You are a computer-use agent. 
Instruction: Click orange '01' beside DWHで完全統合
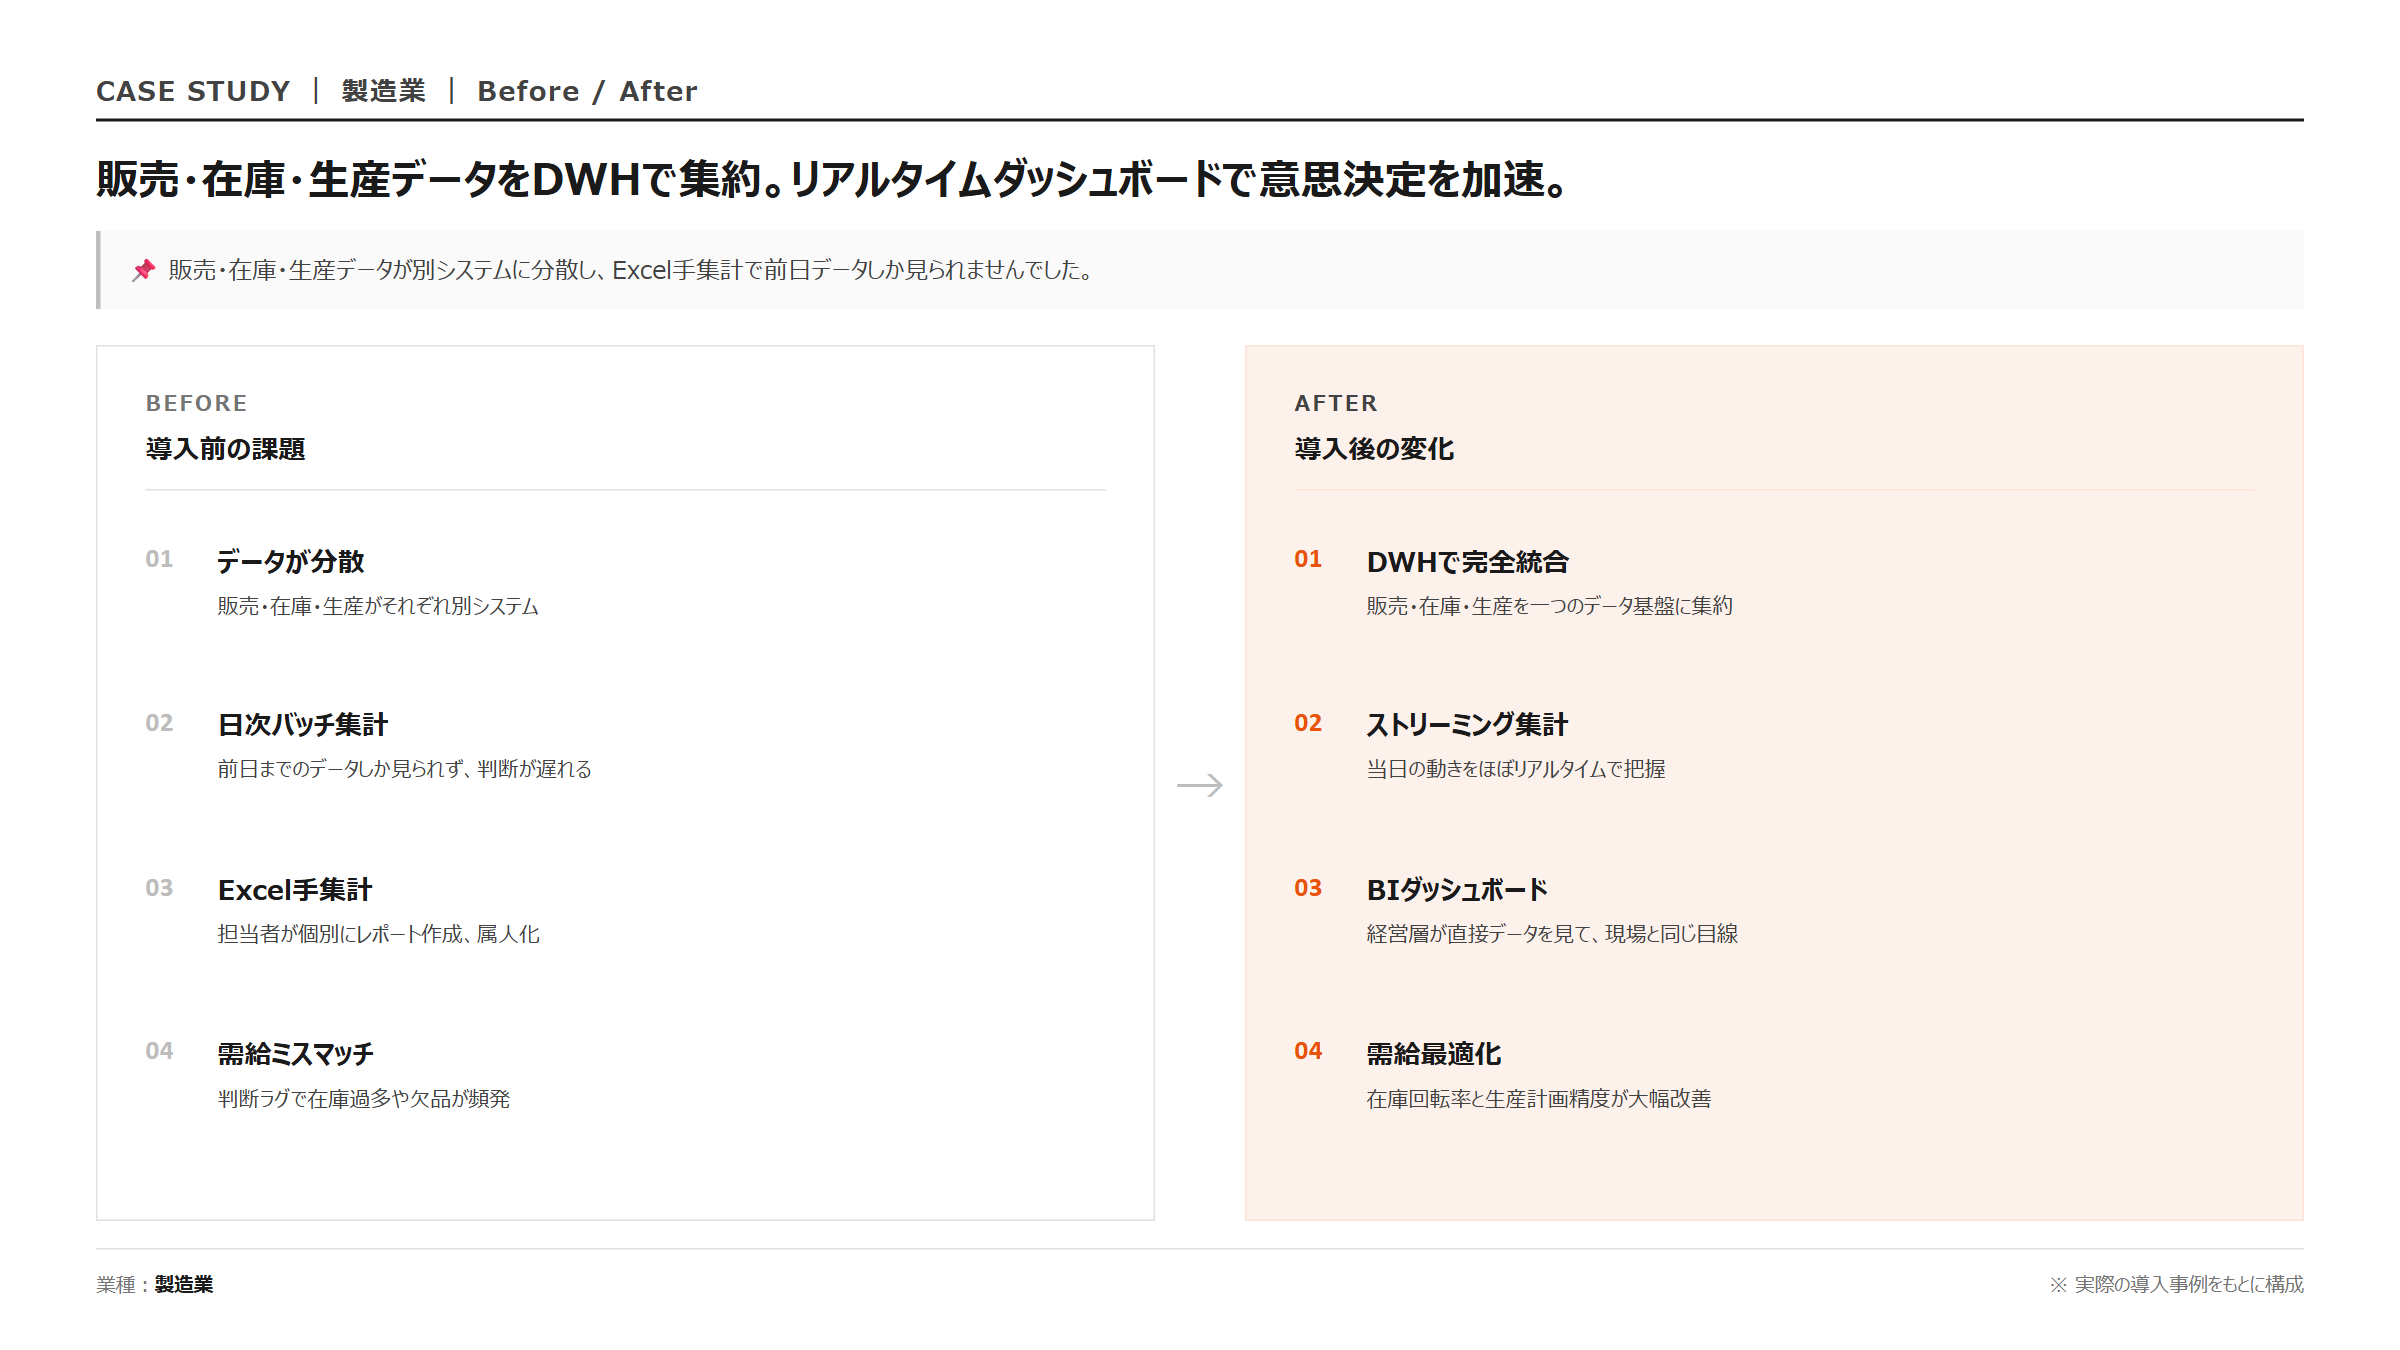1308,559
